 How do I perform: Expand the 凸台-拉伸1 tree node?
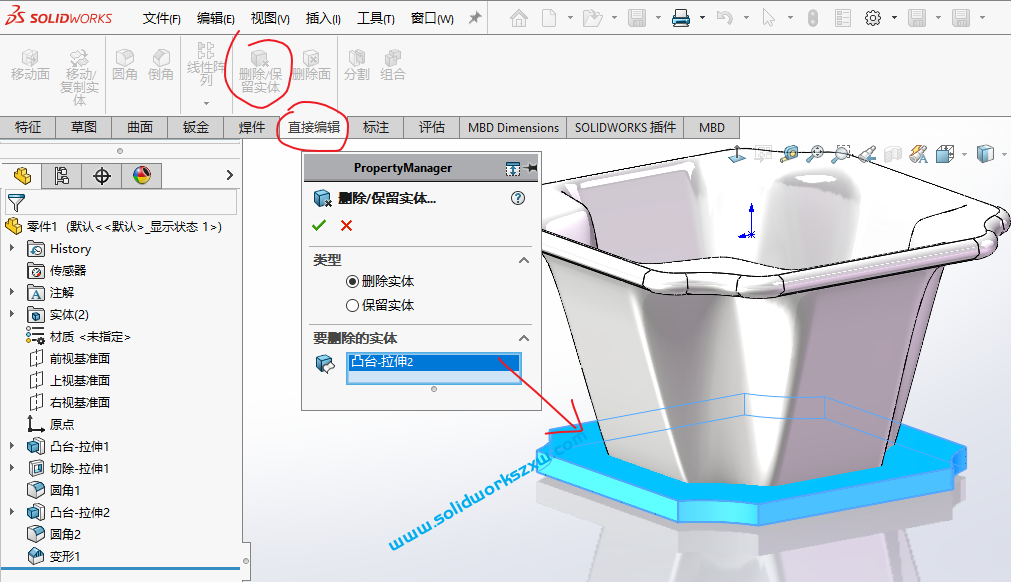12,446
